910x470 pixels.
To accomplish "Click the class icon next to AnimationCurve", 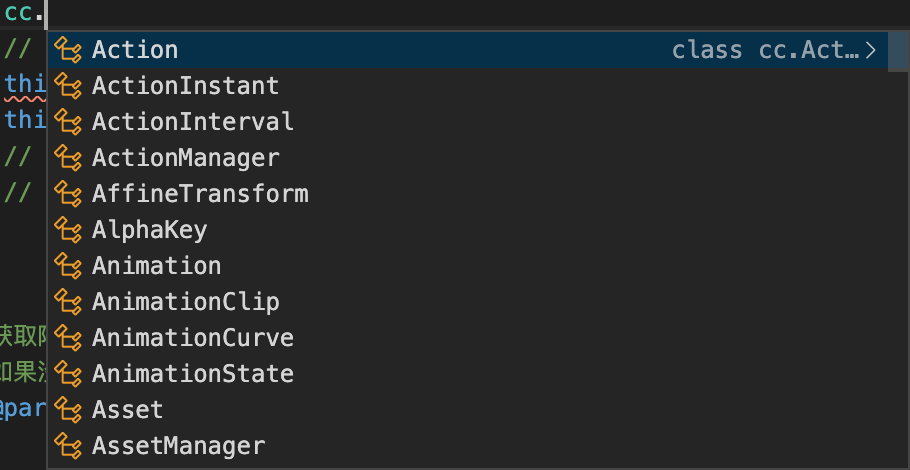I will tap(68, 338).
